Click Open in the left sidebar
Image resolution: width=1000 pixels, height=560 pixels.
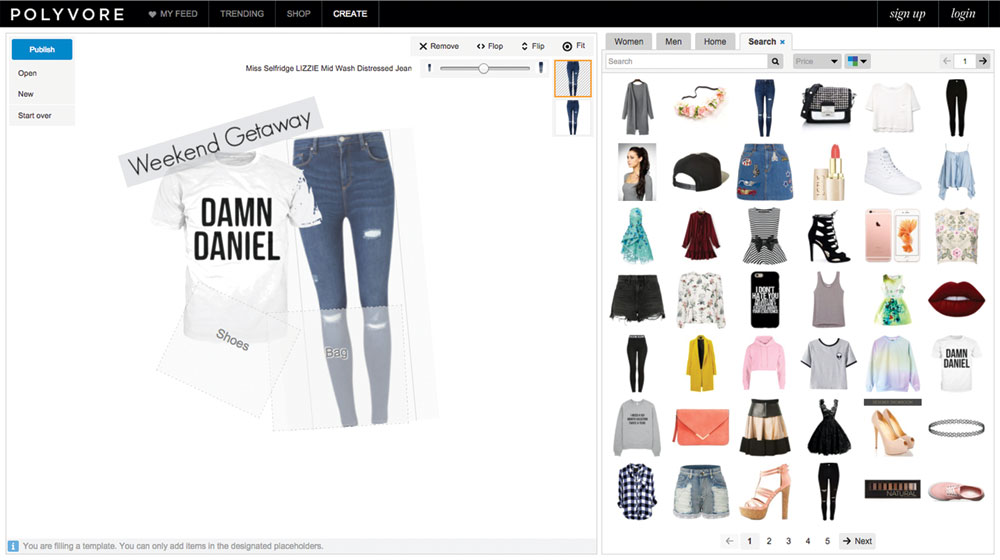[27, 73]
